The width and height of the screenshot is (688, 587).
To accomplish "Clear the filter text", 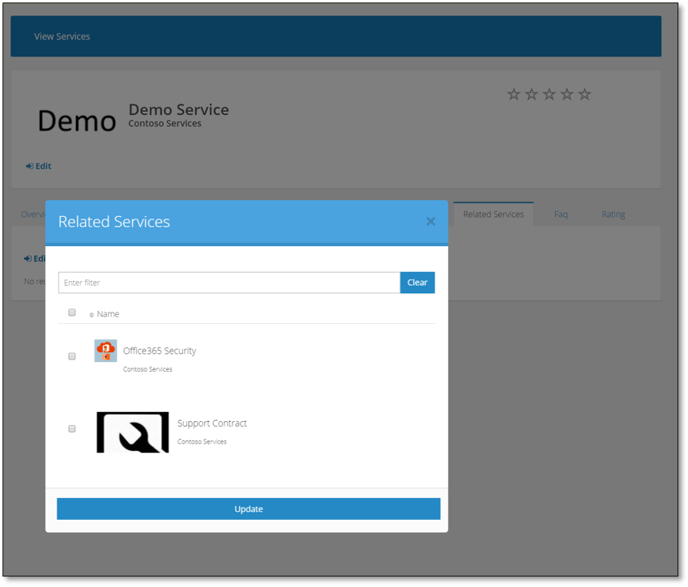I will point(417,283).
